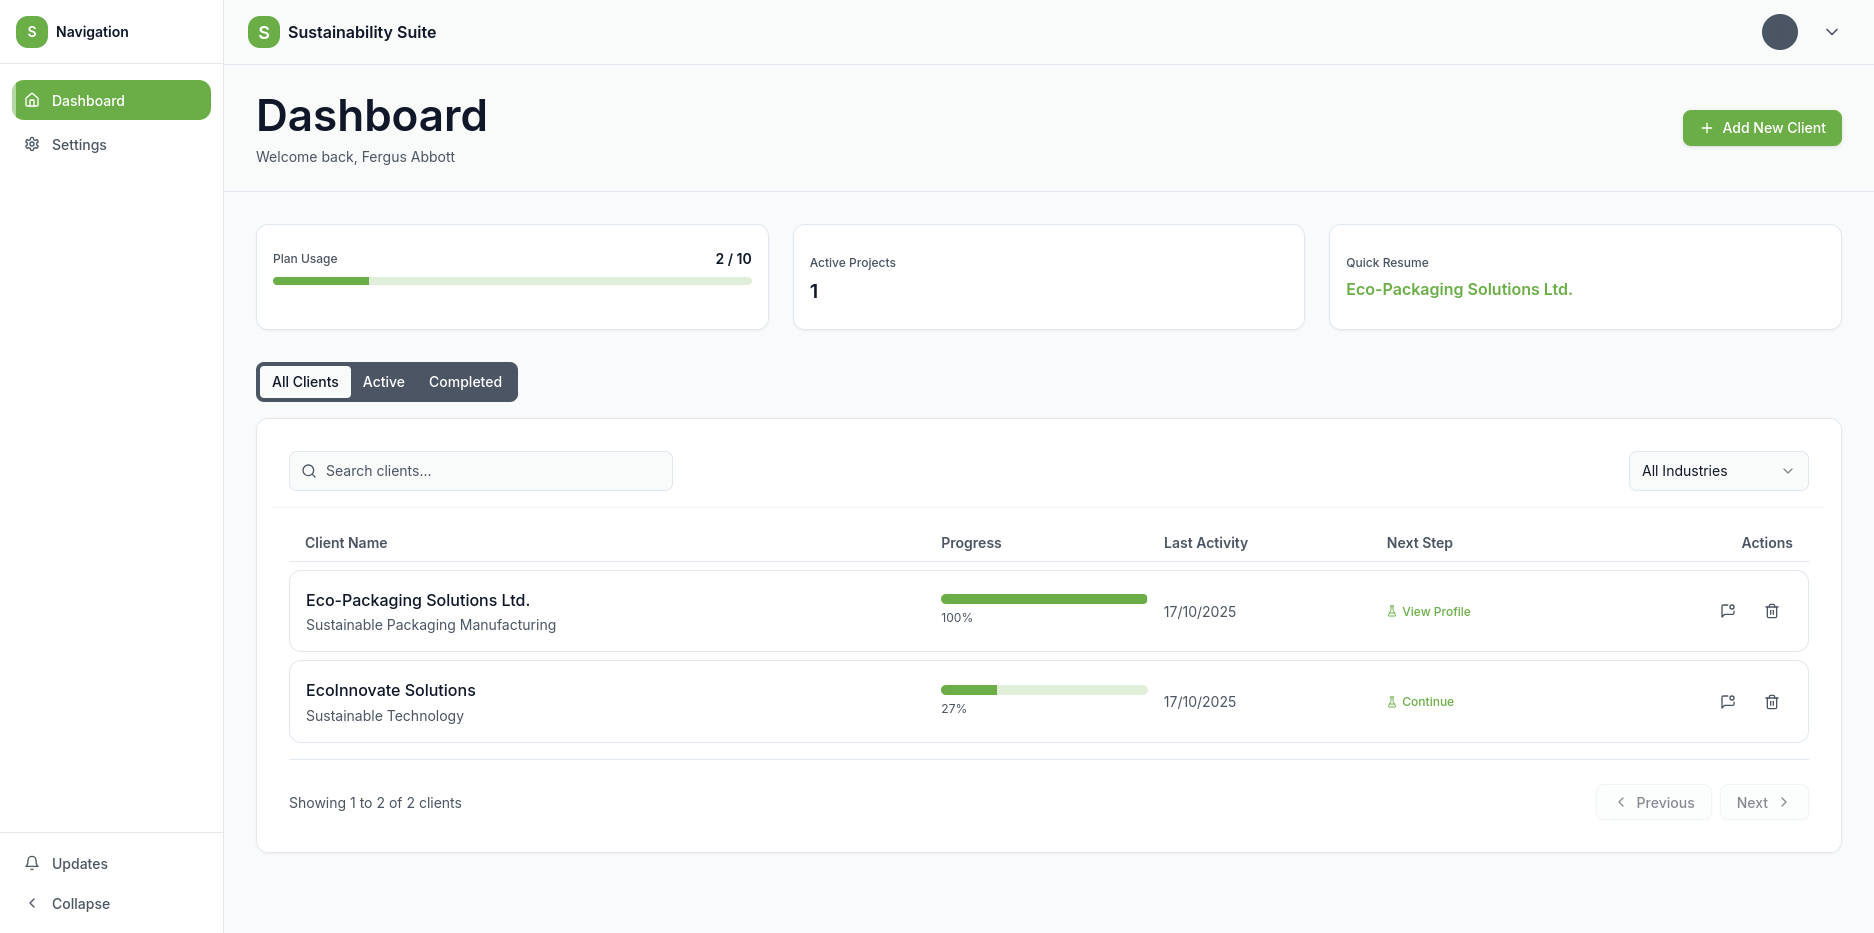Image resolution: width=1874 pixels, height=933 pixels.
Task: Open Eco-Packaging Solutions Ltd. via Quick Resume link
Action: point(1459,289)
